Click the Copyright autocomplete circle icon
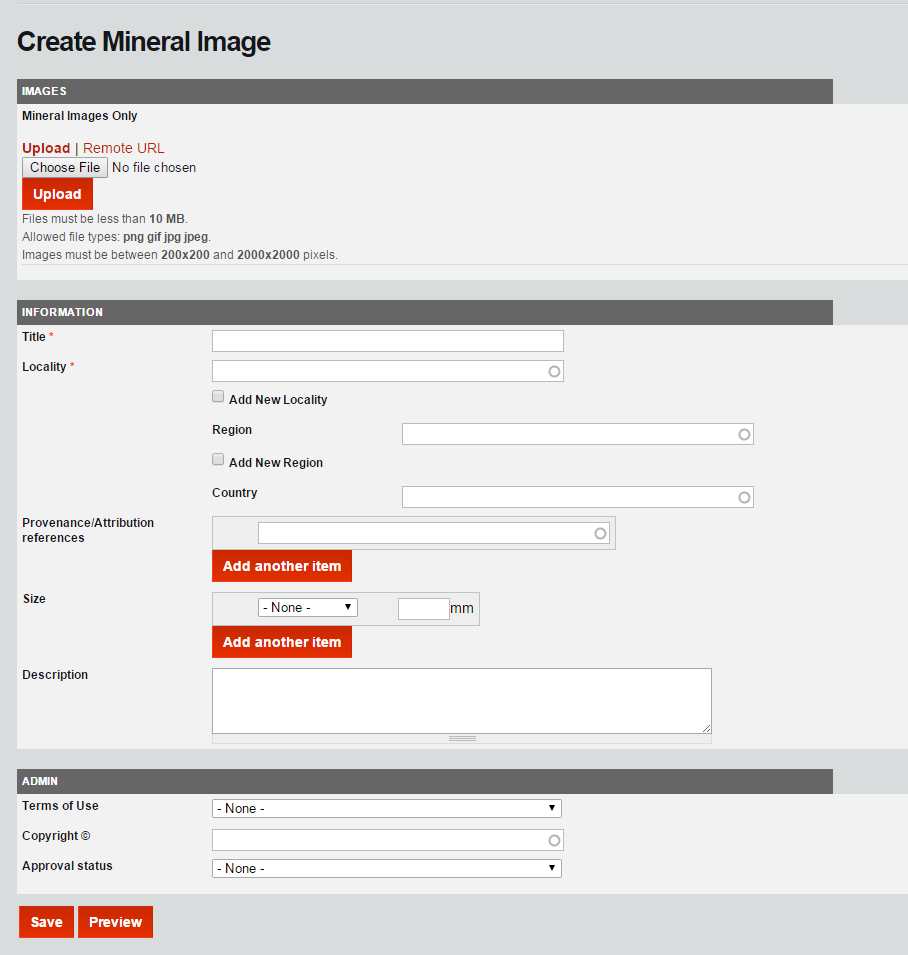The image size is (908, 955). (x=554, y=840)
